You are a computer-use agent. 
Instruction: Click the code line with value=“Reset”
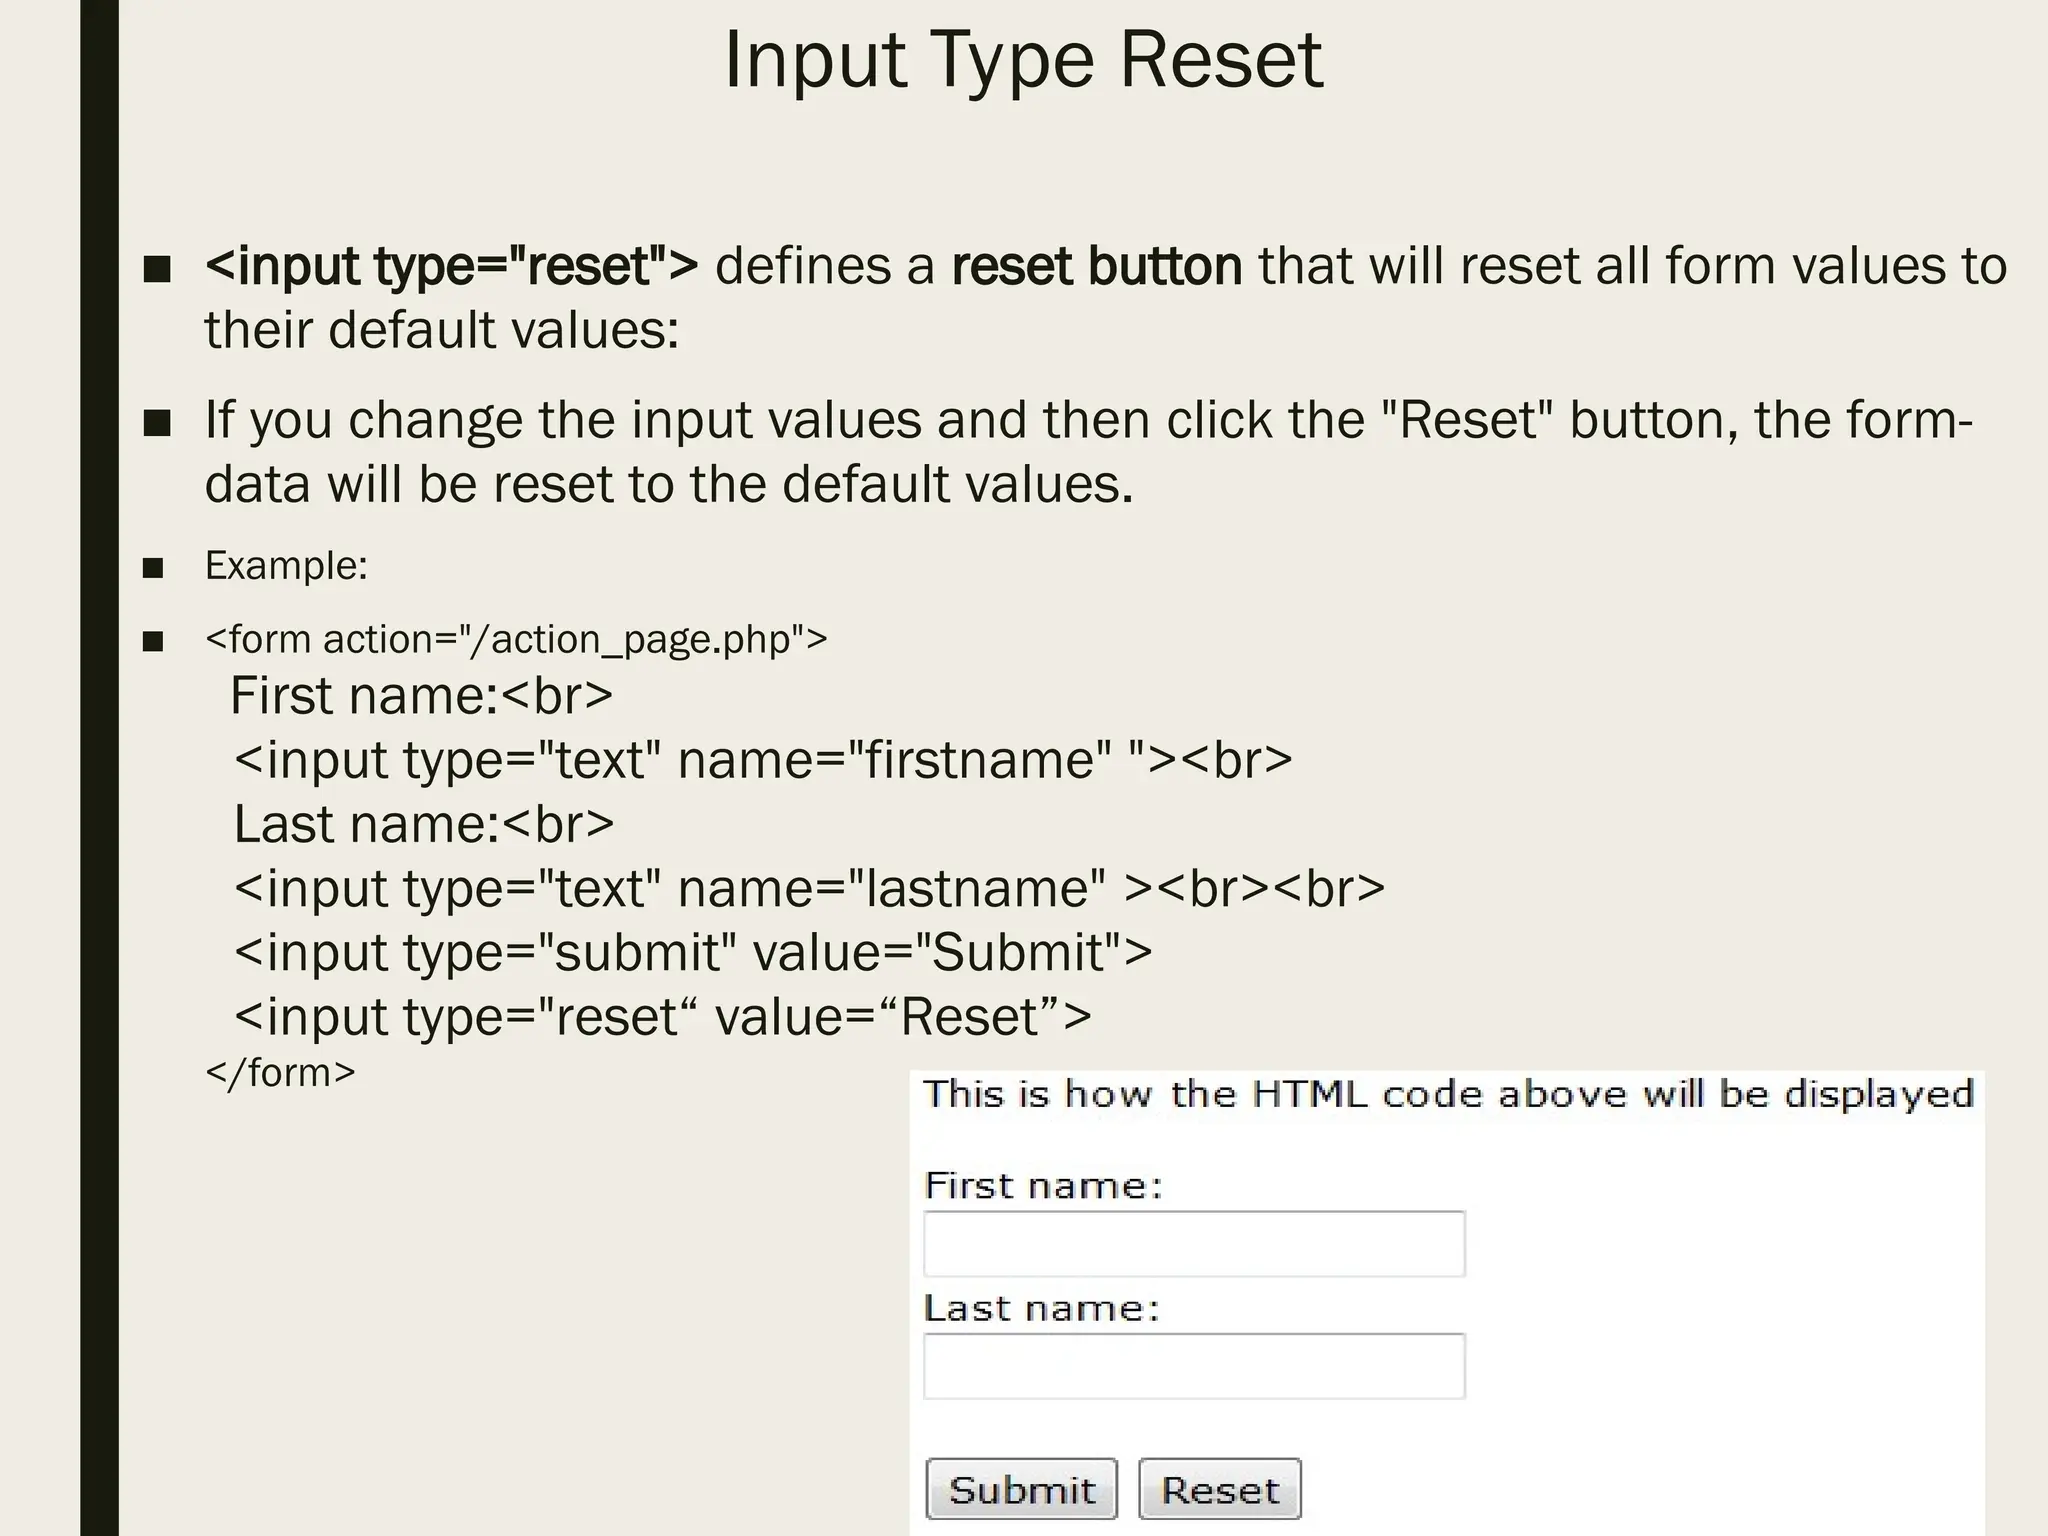662,1016
